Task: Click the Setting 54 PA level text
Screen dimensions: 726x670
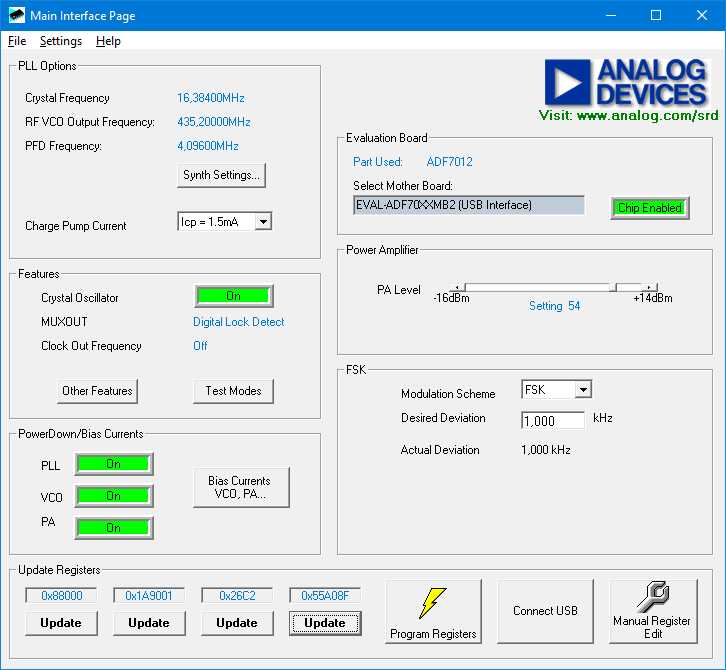Action: tap(554, 306)
